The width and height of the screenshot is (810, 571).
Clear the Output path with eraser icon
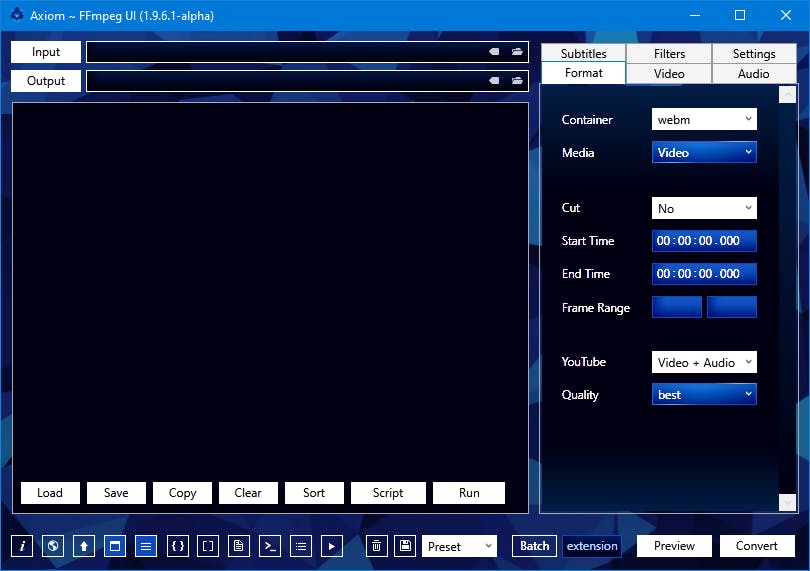(x=494, y=81)
